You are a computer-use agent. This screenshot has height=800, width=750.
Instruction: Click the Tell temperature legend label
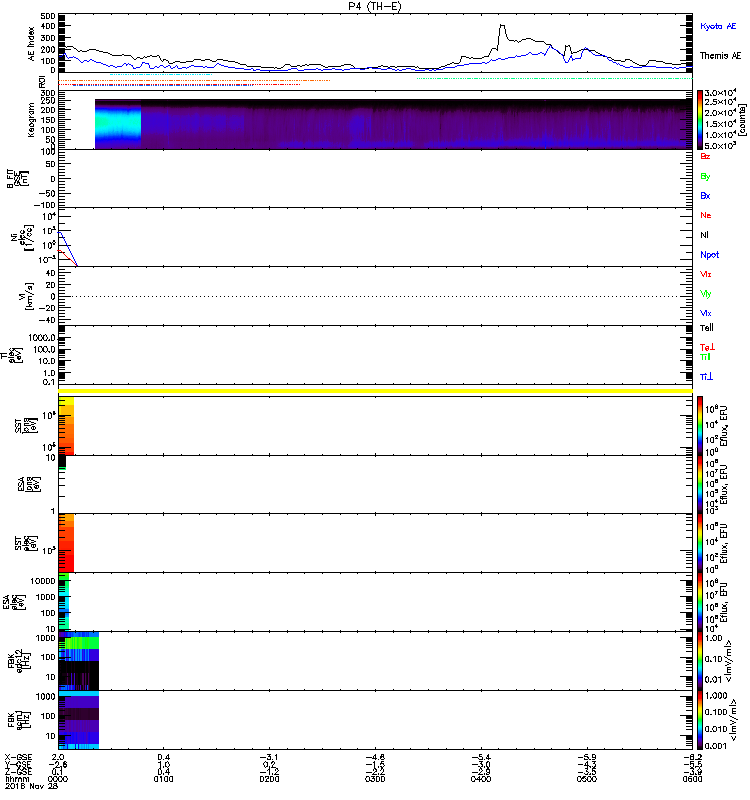[x=707, y=327]
